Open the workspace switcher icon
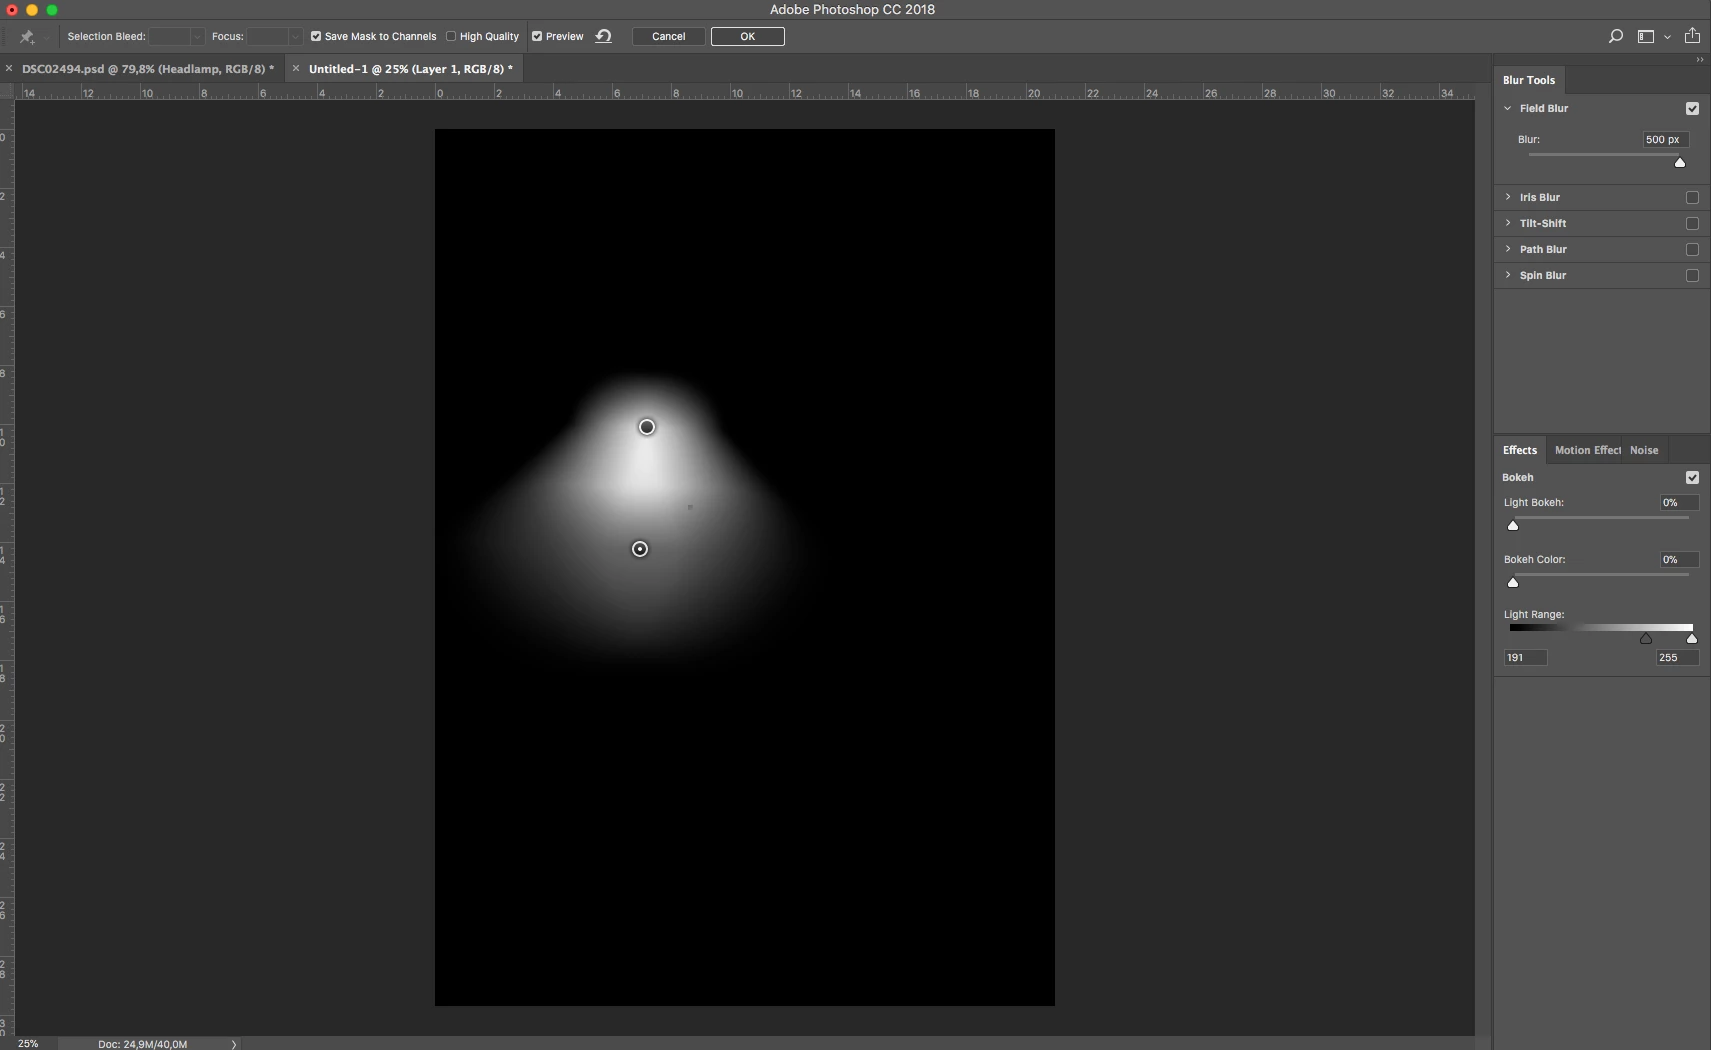The height and width of the screenshot is (1050, 1711). pos(1646,36)
